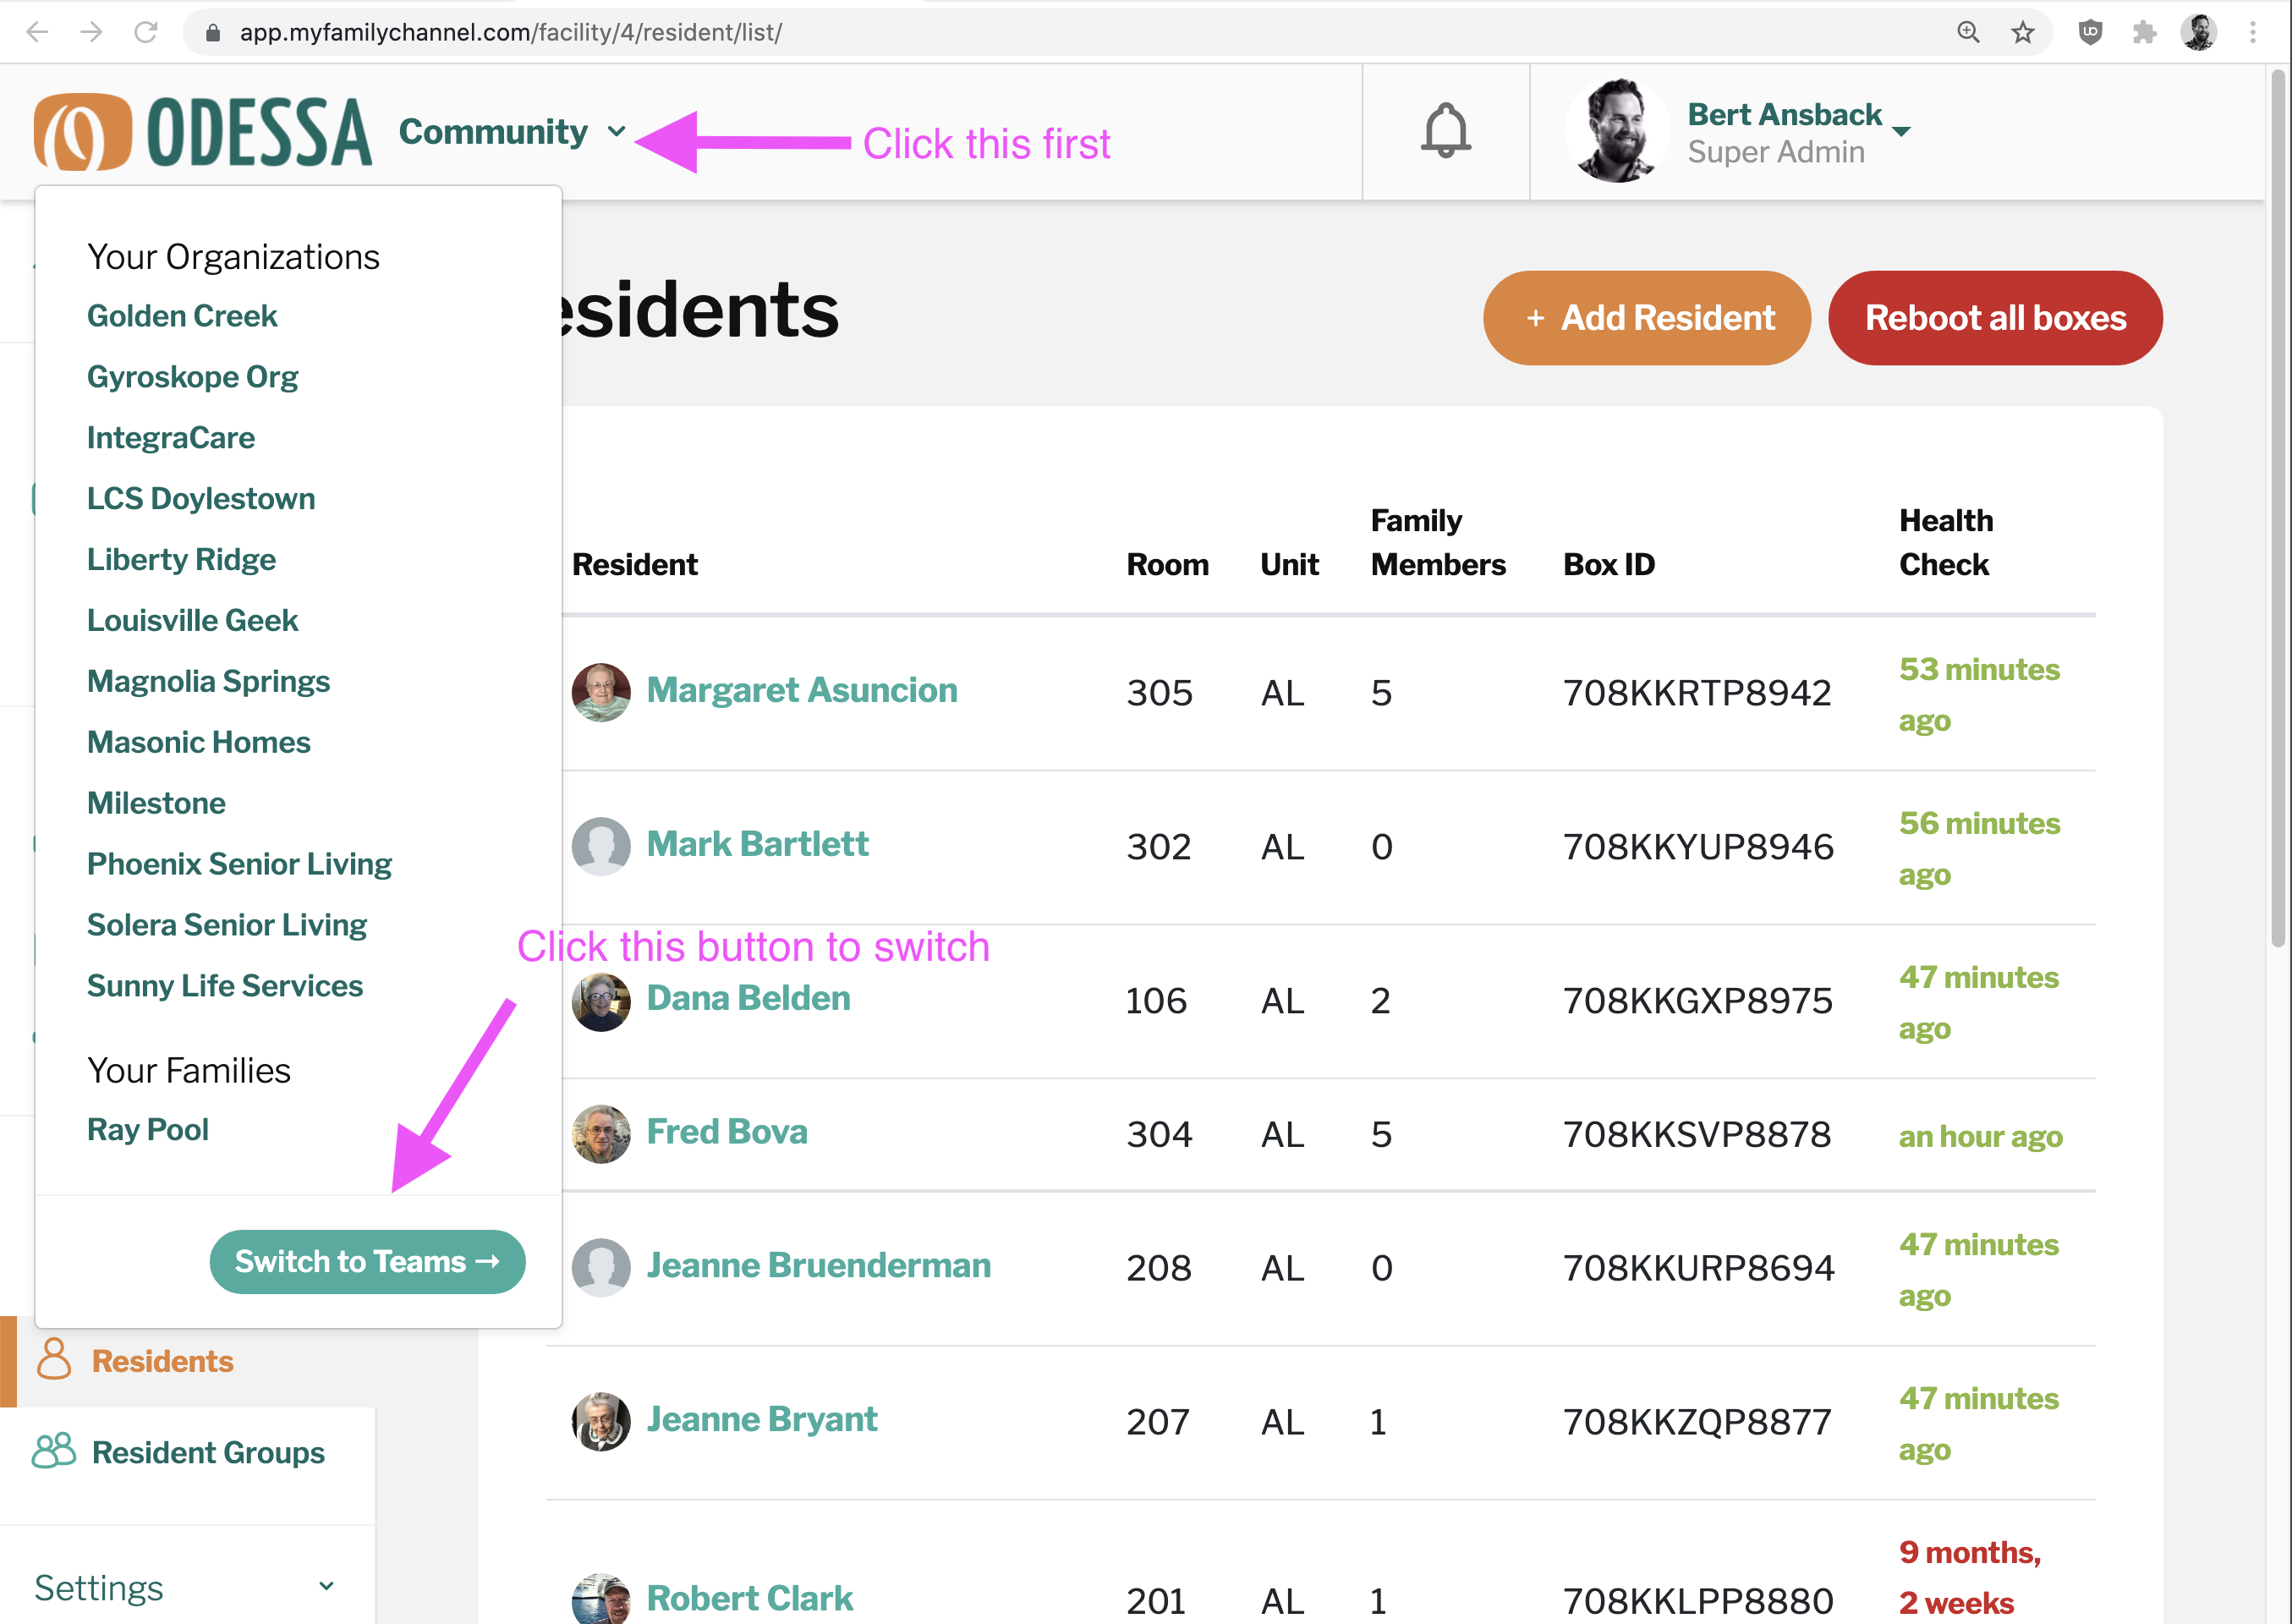Open Margaret Asuncion's resident page
The height and width of the screenshot is (1624, 2292).
pyautogui.click(x=802, y=690)
